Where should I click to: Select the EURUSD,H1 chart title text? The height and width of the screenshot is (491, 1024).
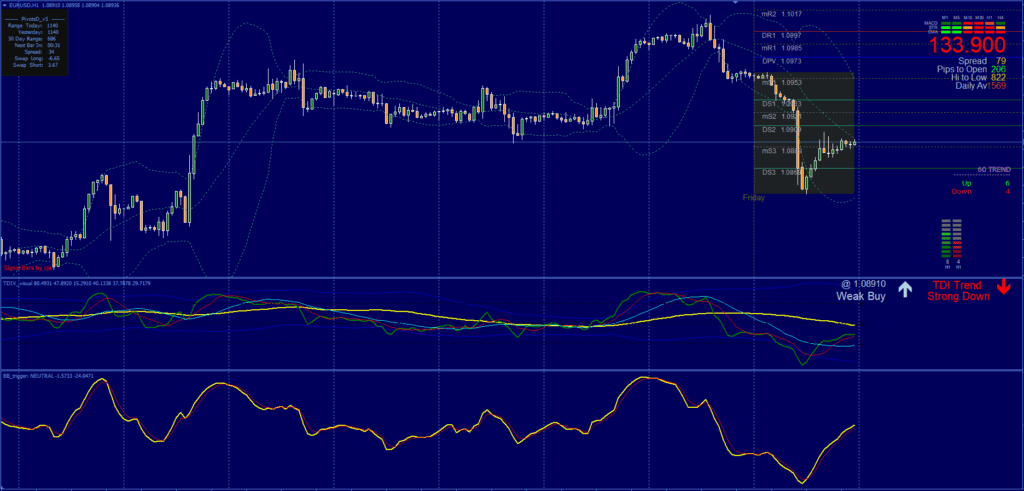pos(24,5)
